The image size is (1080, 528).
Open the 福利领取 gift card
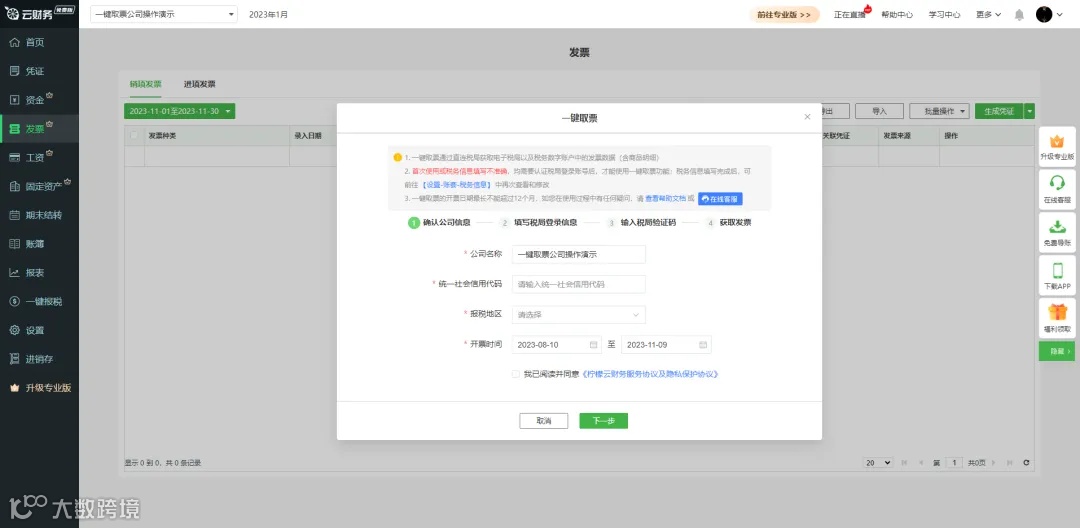pos(1057,318)
